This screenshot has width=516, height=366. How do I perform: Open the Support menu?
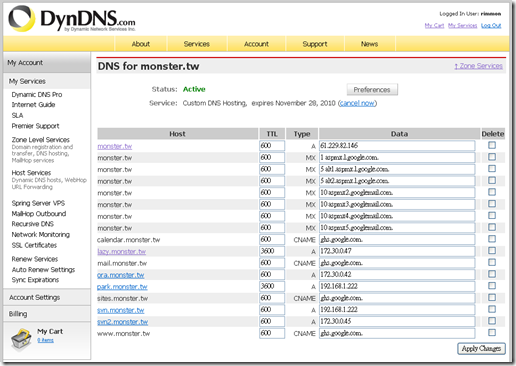coord(315,44)
